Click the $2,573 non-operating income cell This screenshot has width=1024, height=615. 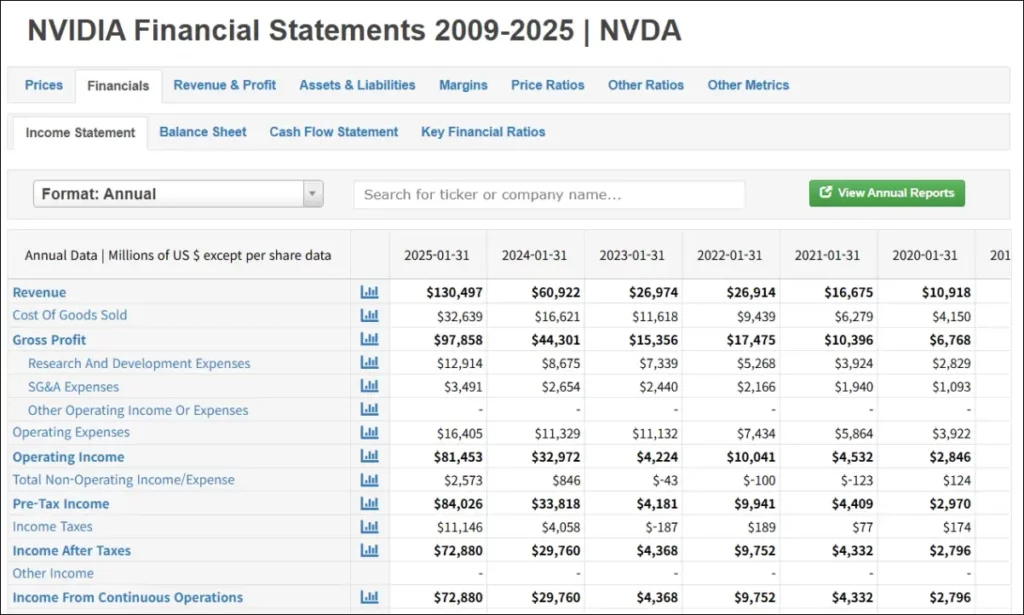(x=463, y=481)
